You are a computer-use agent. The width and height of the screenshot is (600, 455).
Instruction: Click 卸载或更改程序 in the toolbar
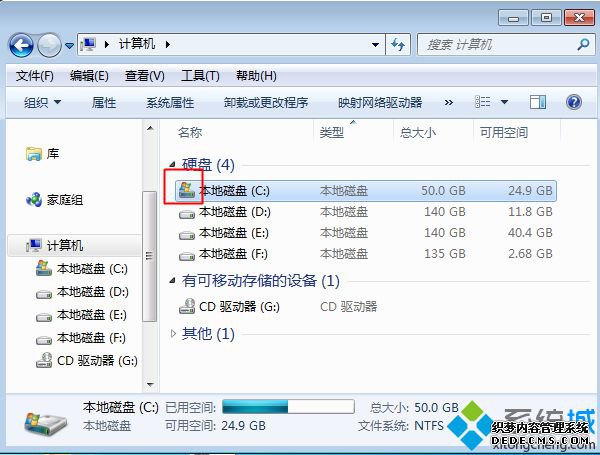click(x=266, y=102)
